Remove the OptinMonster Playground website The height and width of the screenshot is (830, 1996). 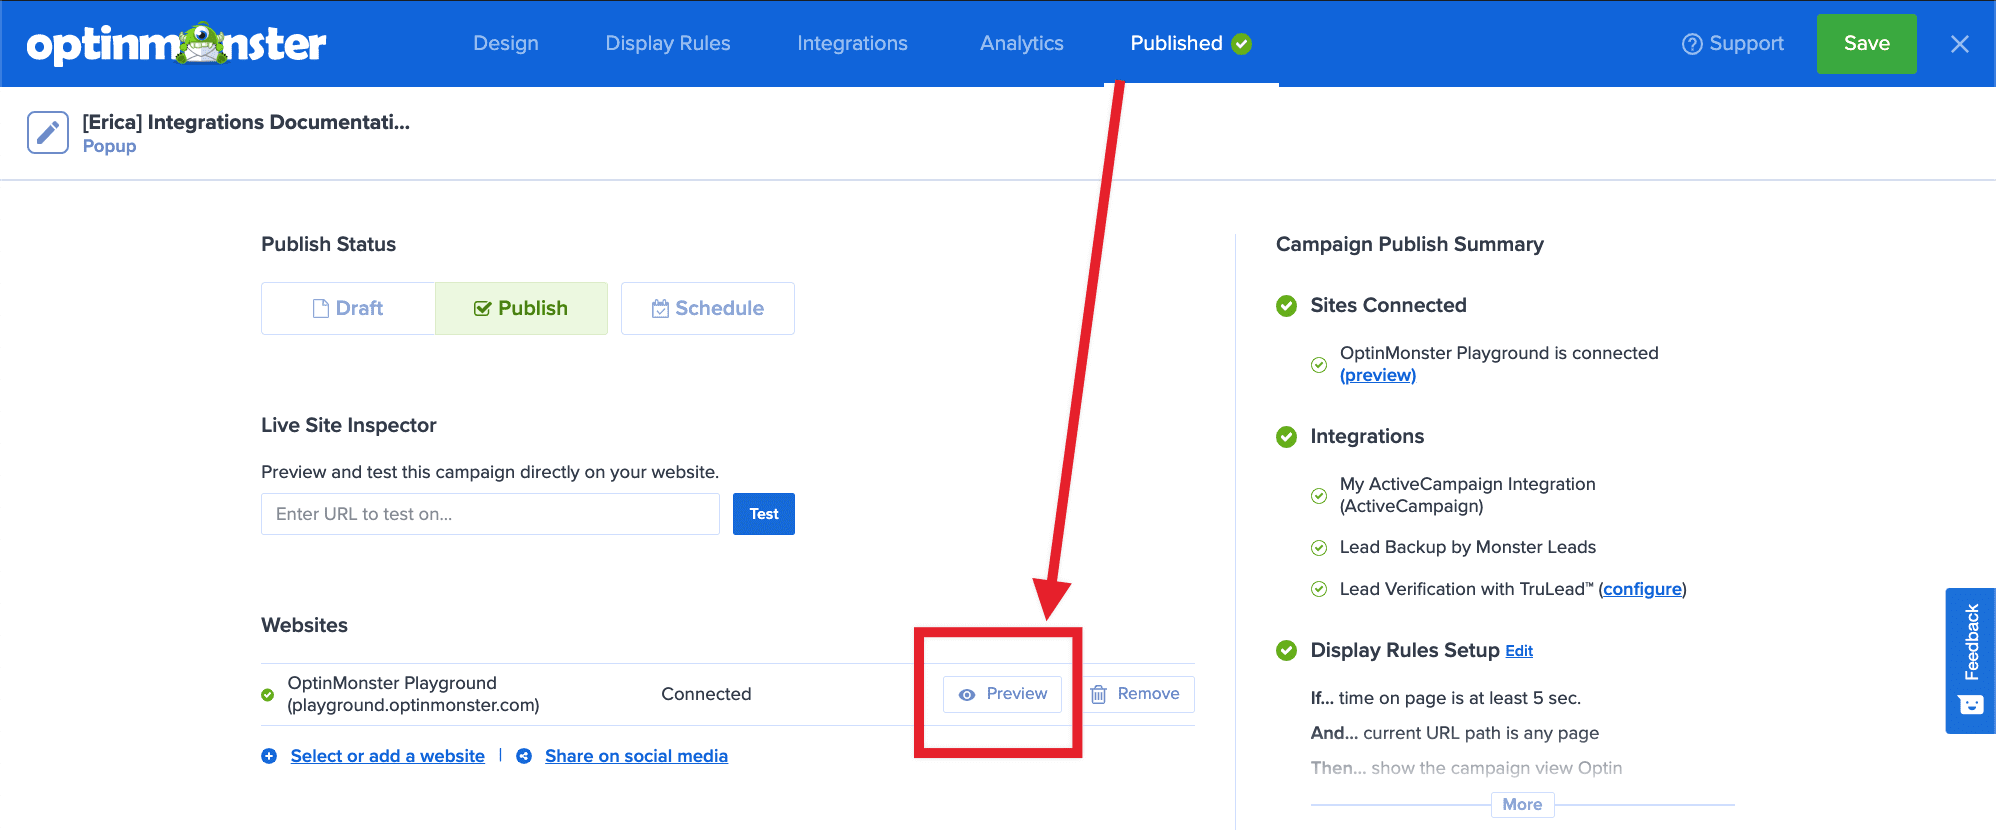1135,694
